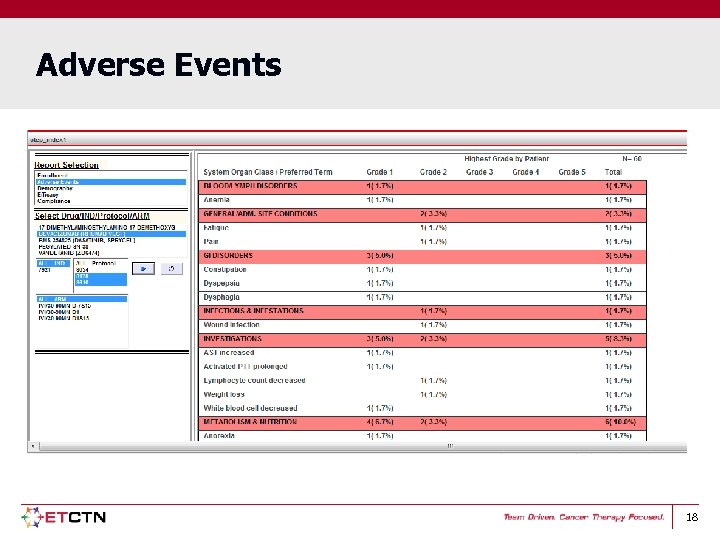Click the Fatigue row label

(216, 228)
